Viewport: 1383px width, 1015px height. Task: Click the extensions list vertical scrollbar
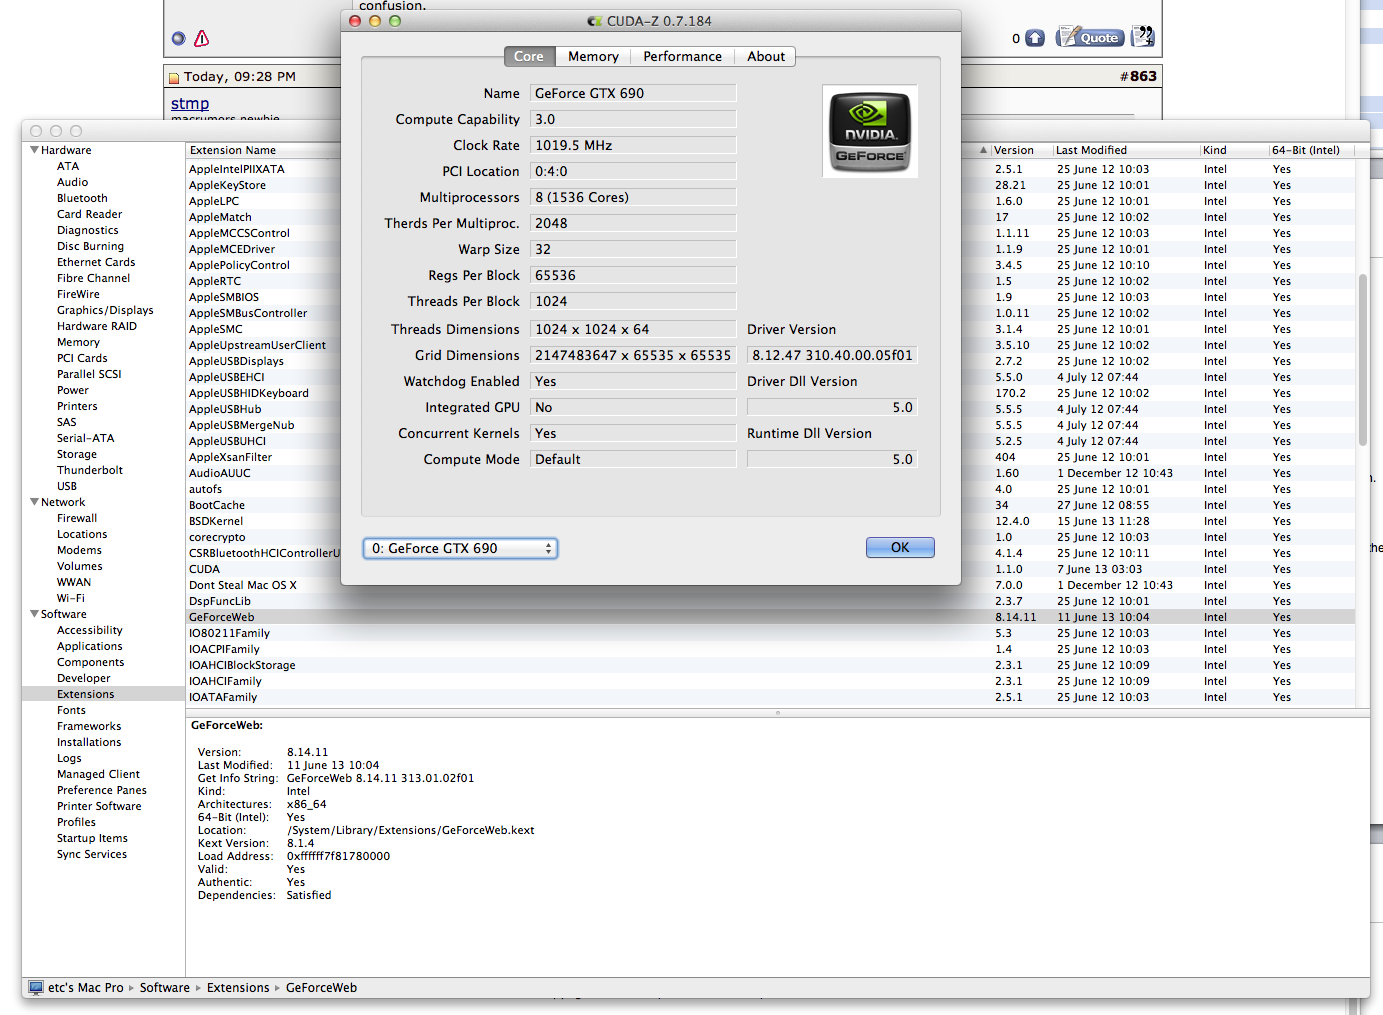[x=1362, y=360]
